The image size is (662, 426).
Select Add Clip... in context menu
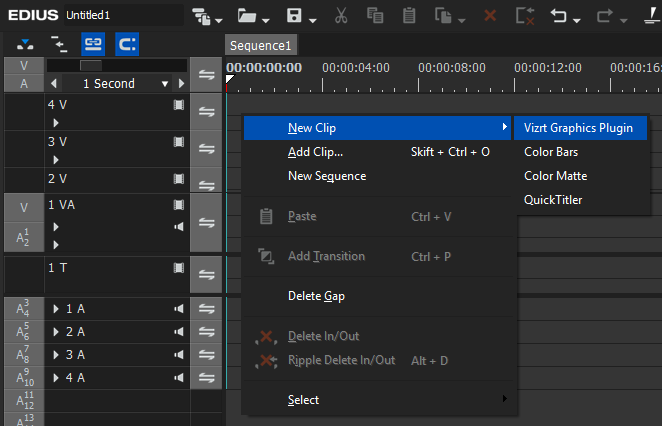[x=378, y=152]
